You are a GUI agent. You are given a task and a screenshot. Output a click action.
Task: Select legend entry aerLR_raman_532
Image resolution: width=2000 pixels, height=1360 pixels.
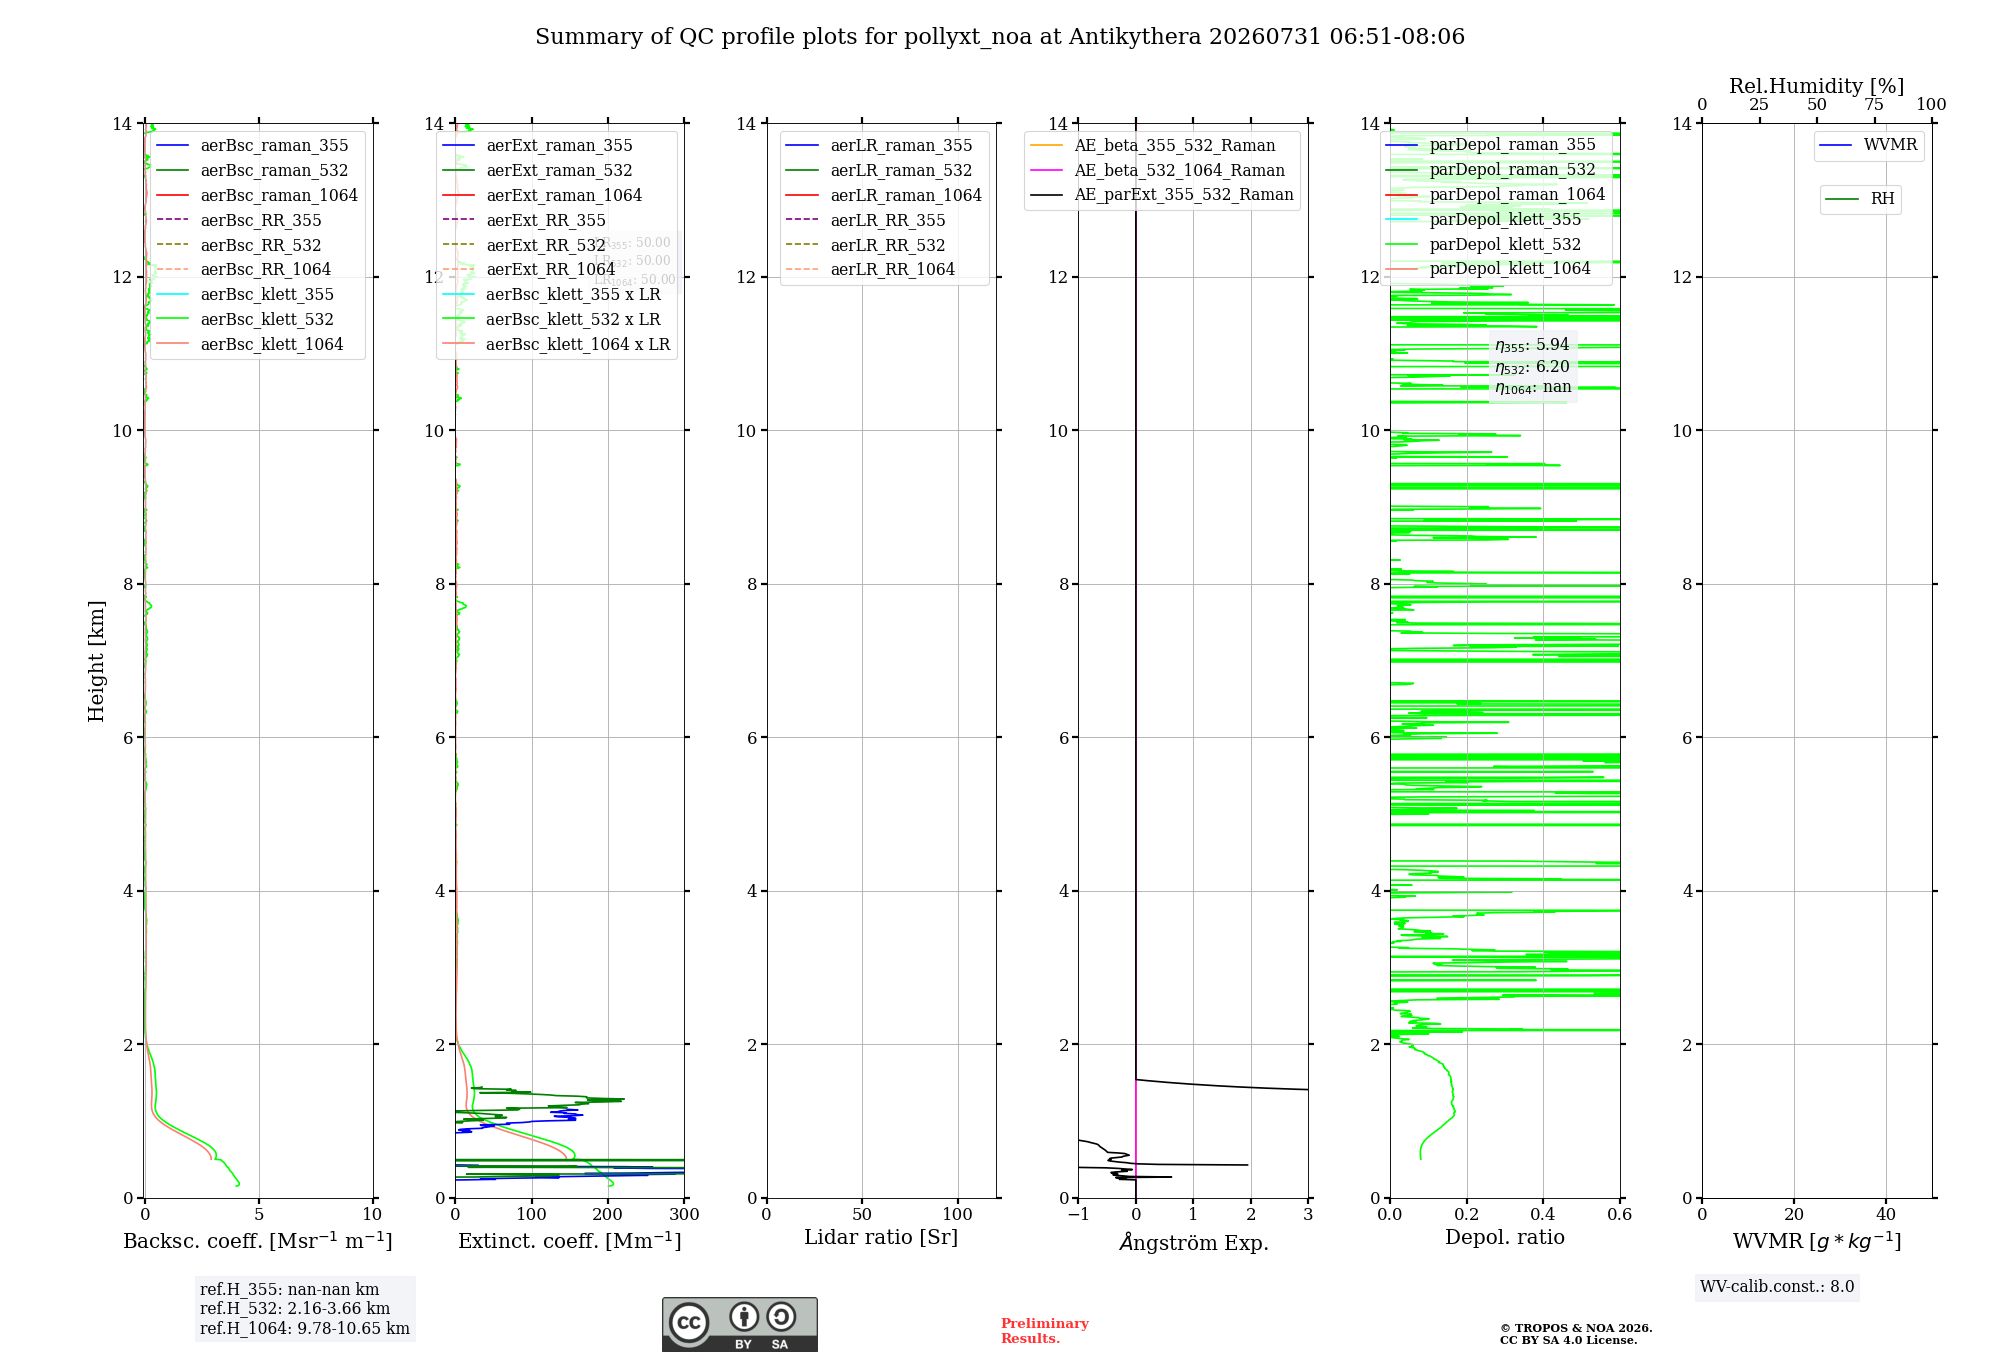pyautogui.click(x=879, y=170)
